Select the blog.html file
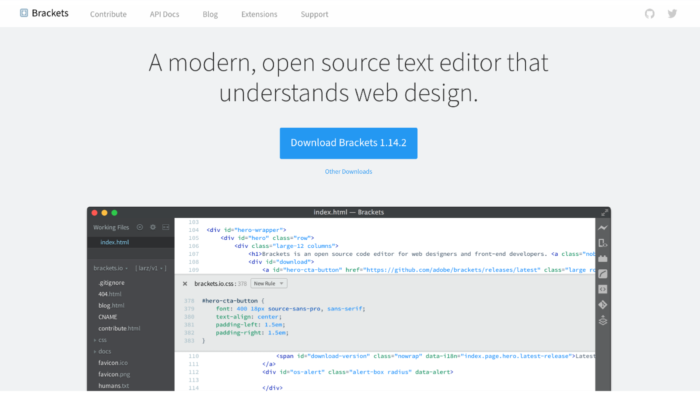700x420 pixels. (x=111, y=306)
